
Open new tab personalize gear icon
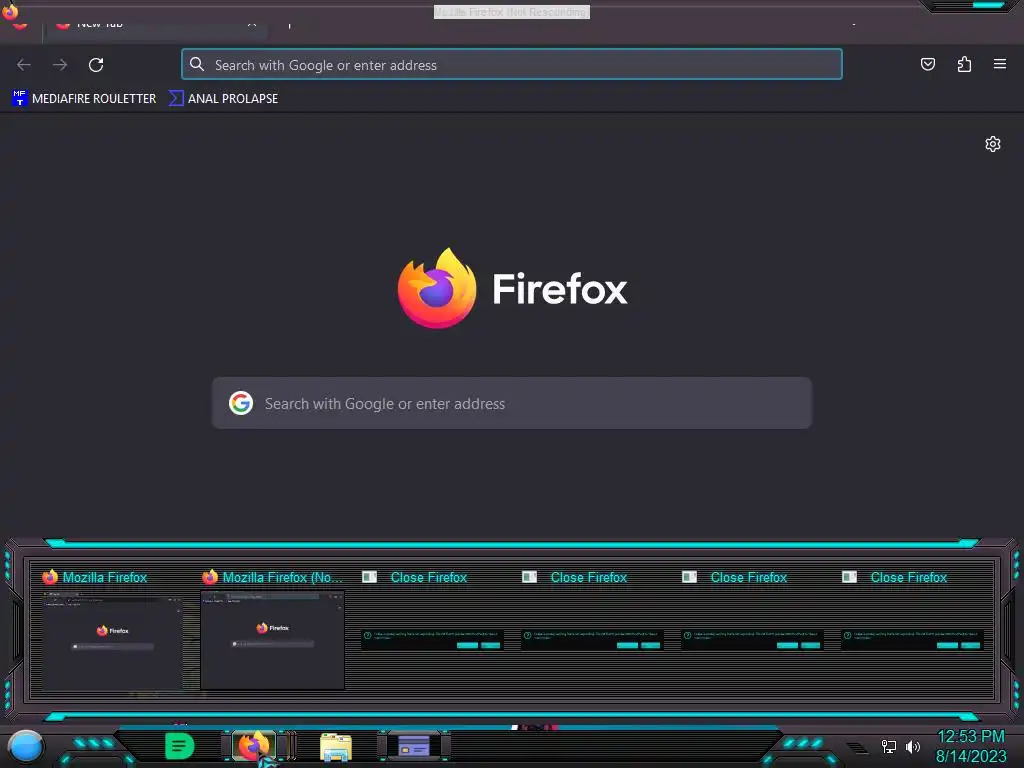(x=993, y=144)
